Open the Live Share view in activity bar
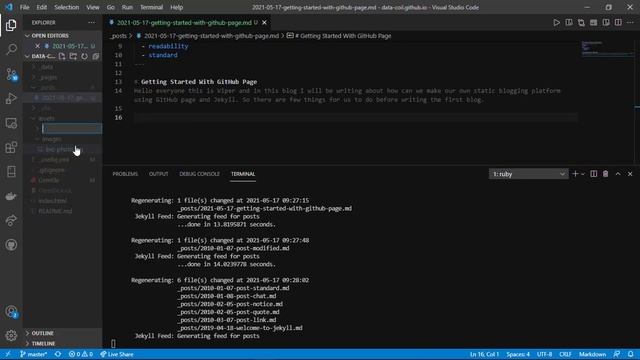The height and width of the screenshot is (360, 640). (x=11, y=220)
